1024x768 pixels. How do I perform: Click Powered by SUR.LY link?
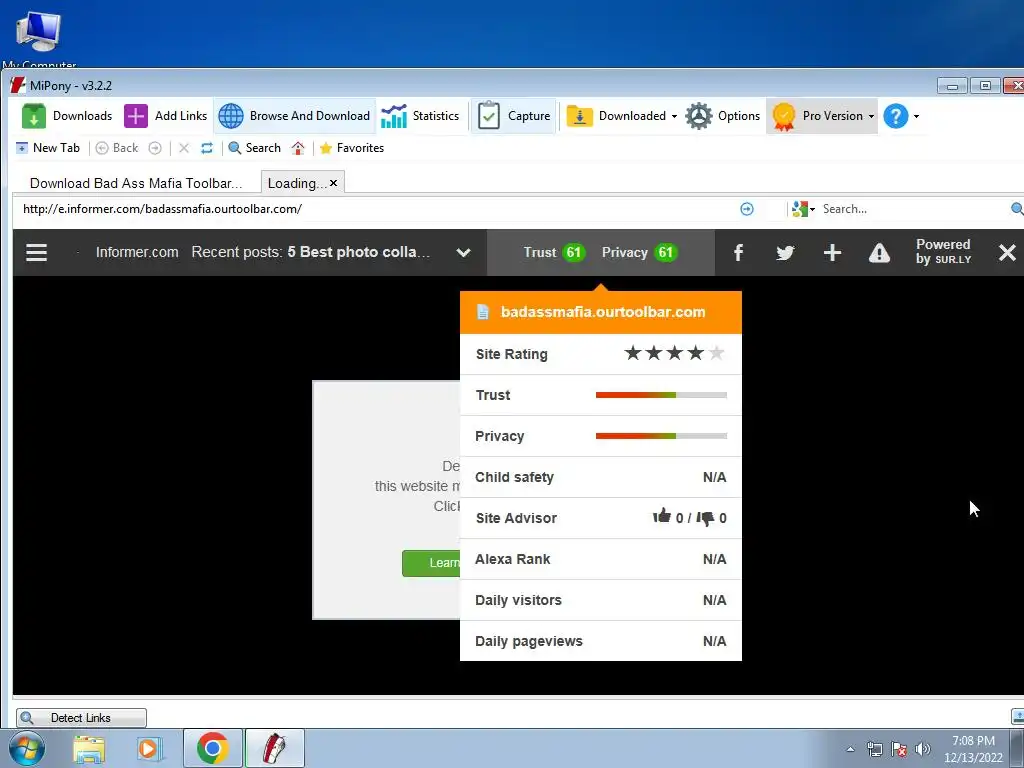(x=943, y=251)
